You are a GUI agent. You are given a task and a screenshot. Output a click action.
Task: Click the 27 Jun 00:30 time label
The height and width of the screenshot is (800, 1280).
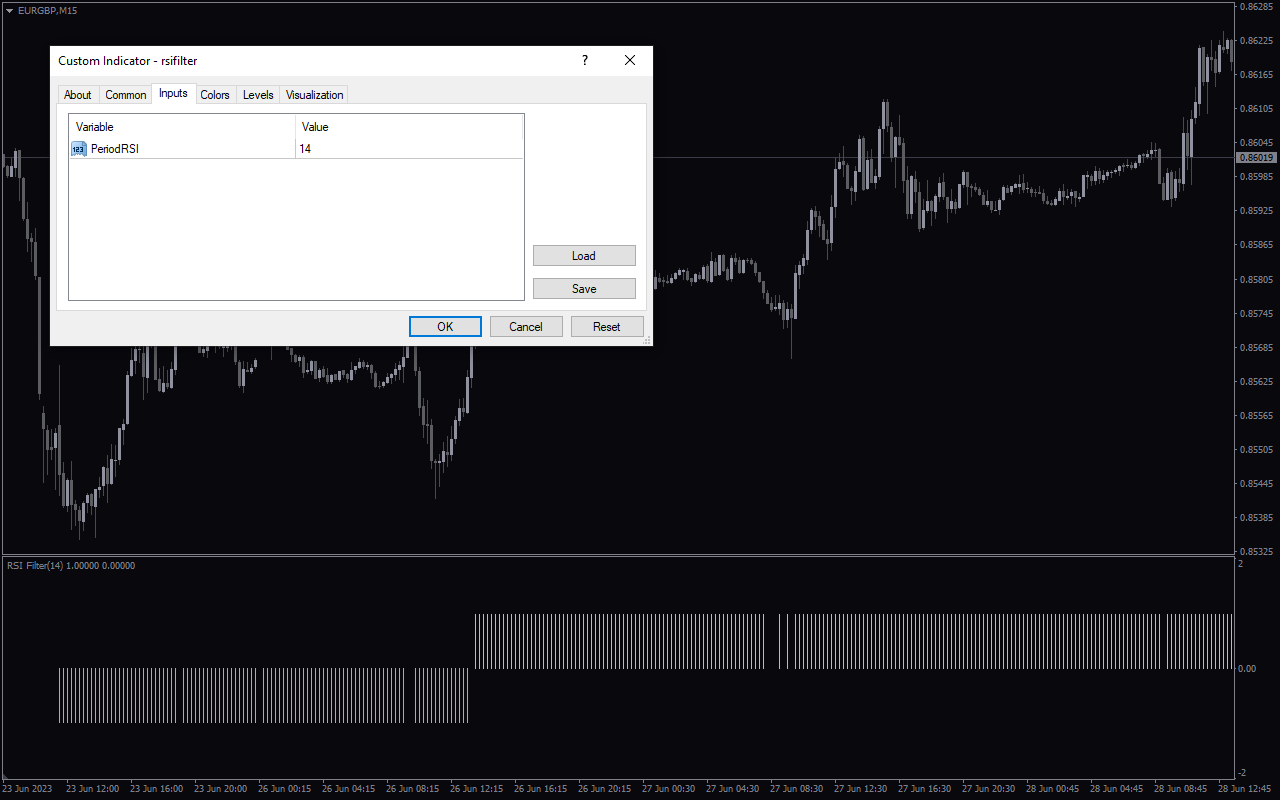pyautogui.click(x=668, y=789)
